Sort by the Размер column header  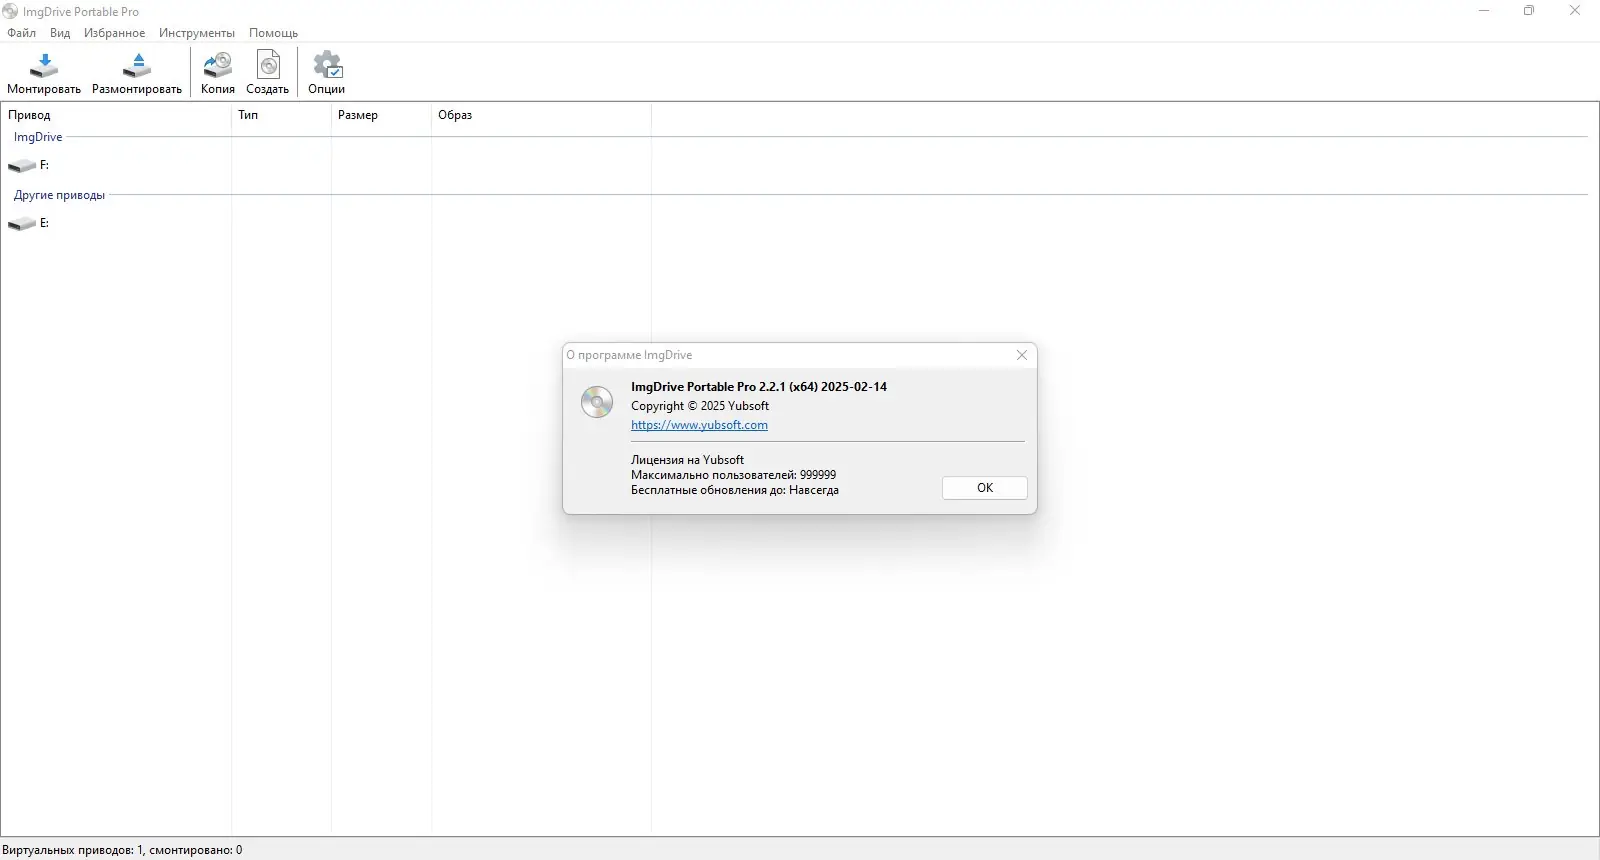pyautogui.click(x=381, y=115)
